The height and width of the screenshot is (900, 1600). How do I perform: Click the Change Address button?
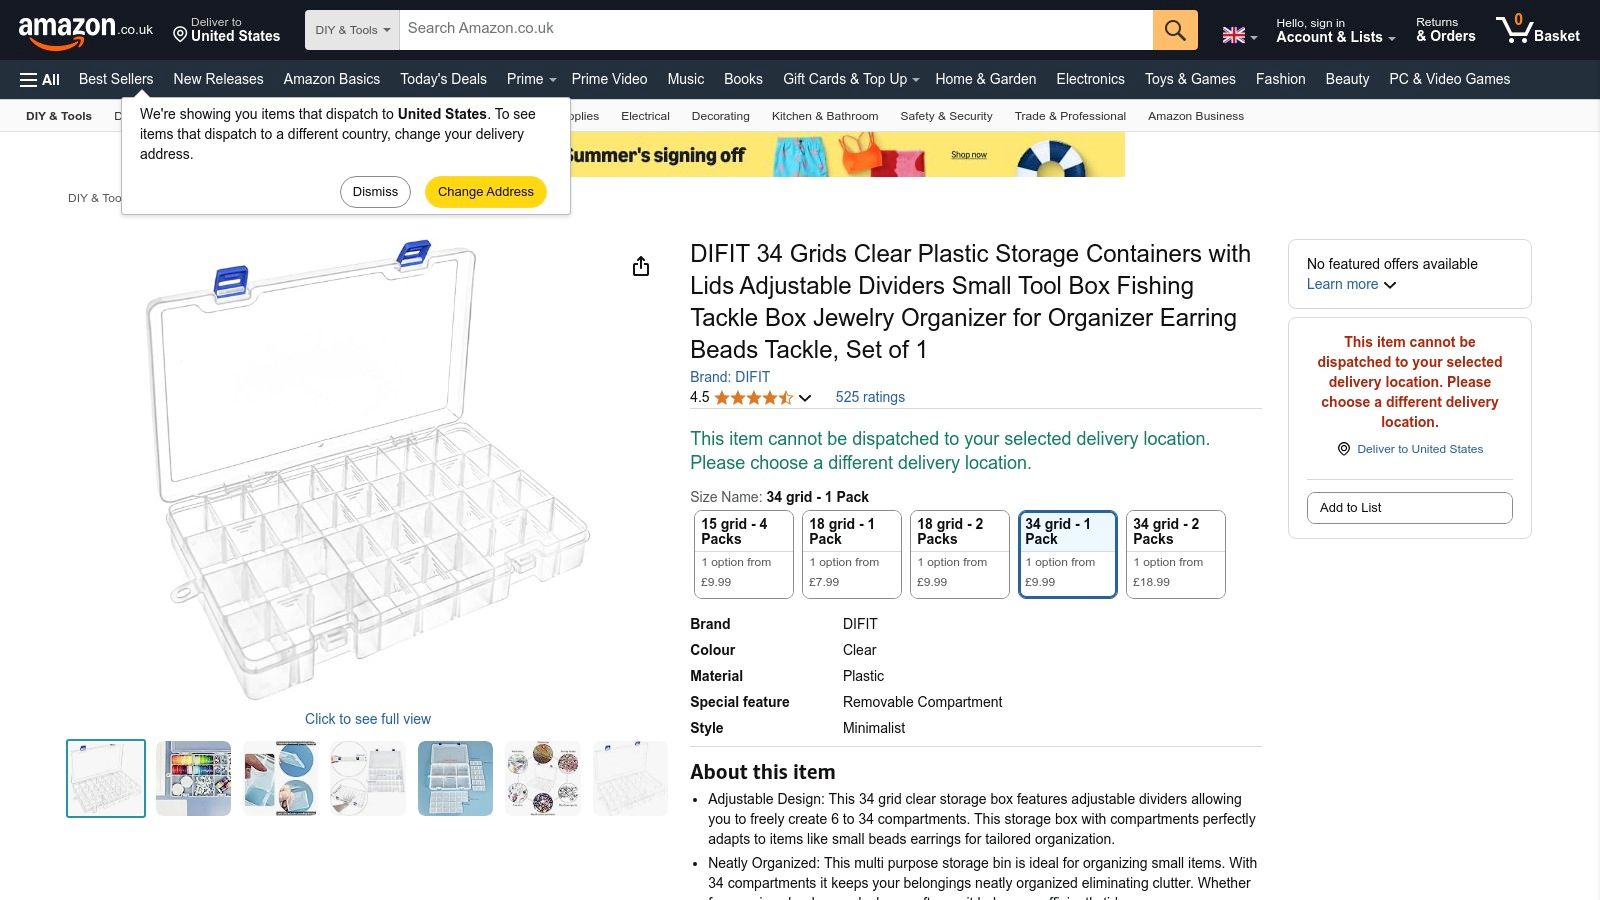click(485, 191)
